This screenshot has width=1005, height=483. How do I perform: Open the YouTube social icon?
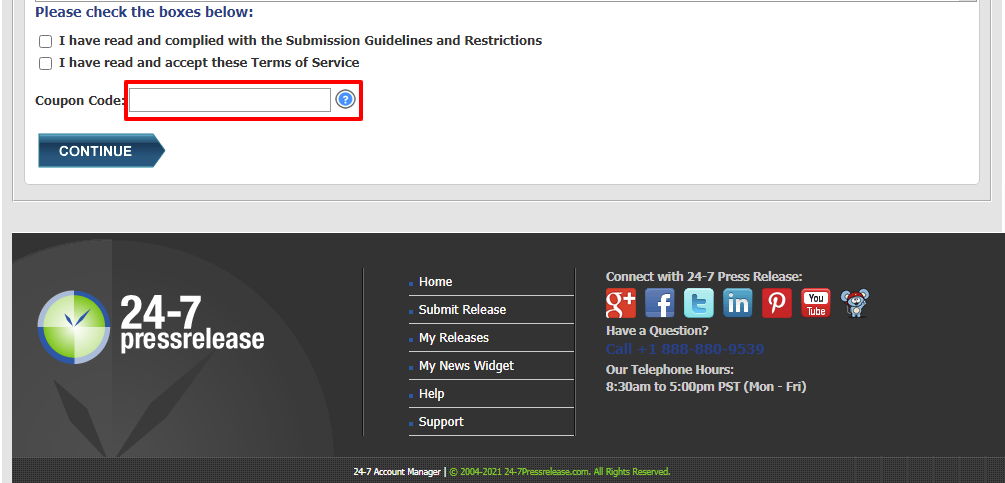coord(816,303)
